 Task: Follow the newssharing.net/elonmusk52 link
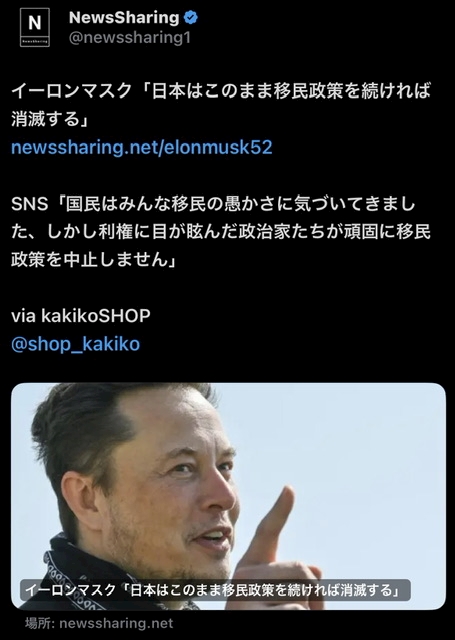[x=142, y=147]
